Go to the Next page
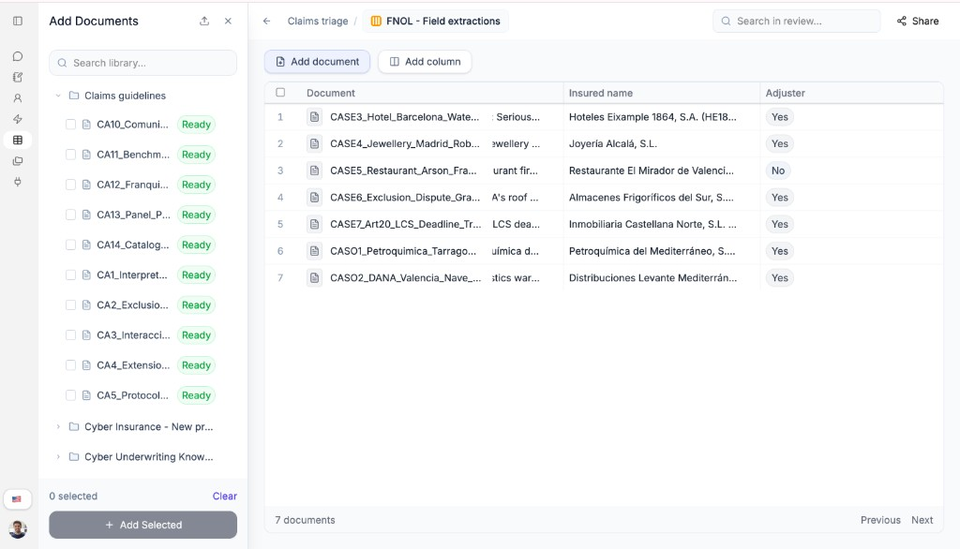The height and width of the screenshot is (549, 960). point(922,520)
